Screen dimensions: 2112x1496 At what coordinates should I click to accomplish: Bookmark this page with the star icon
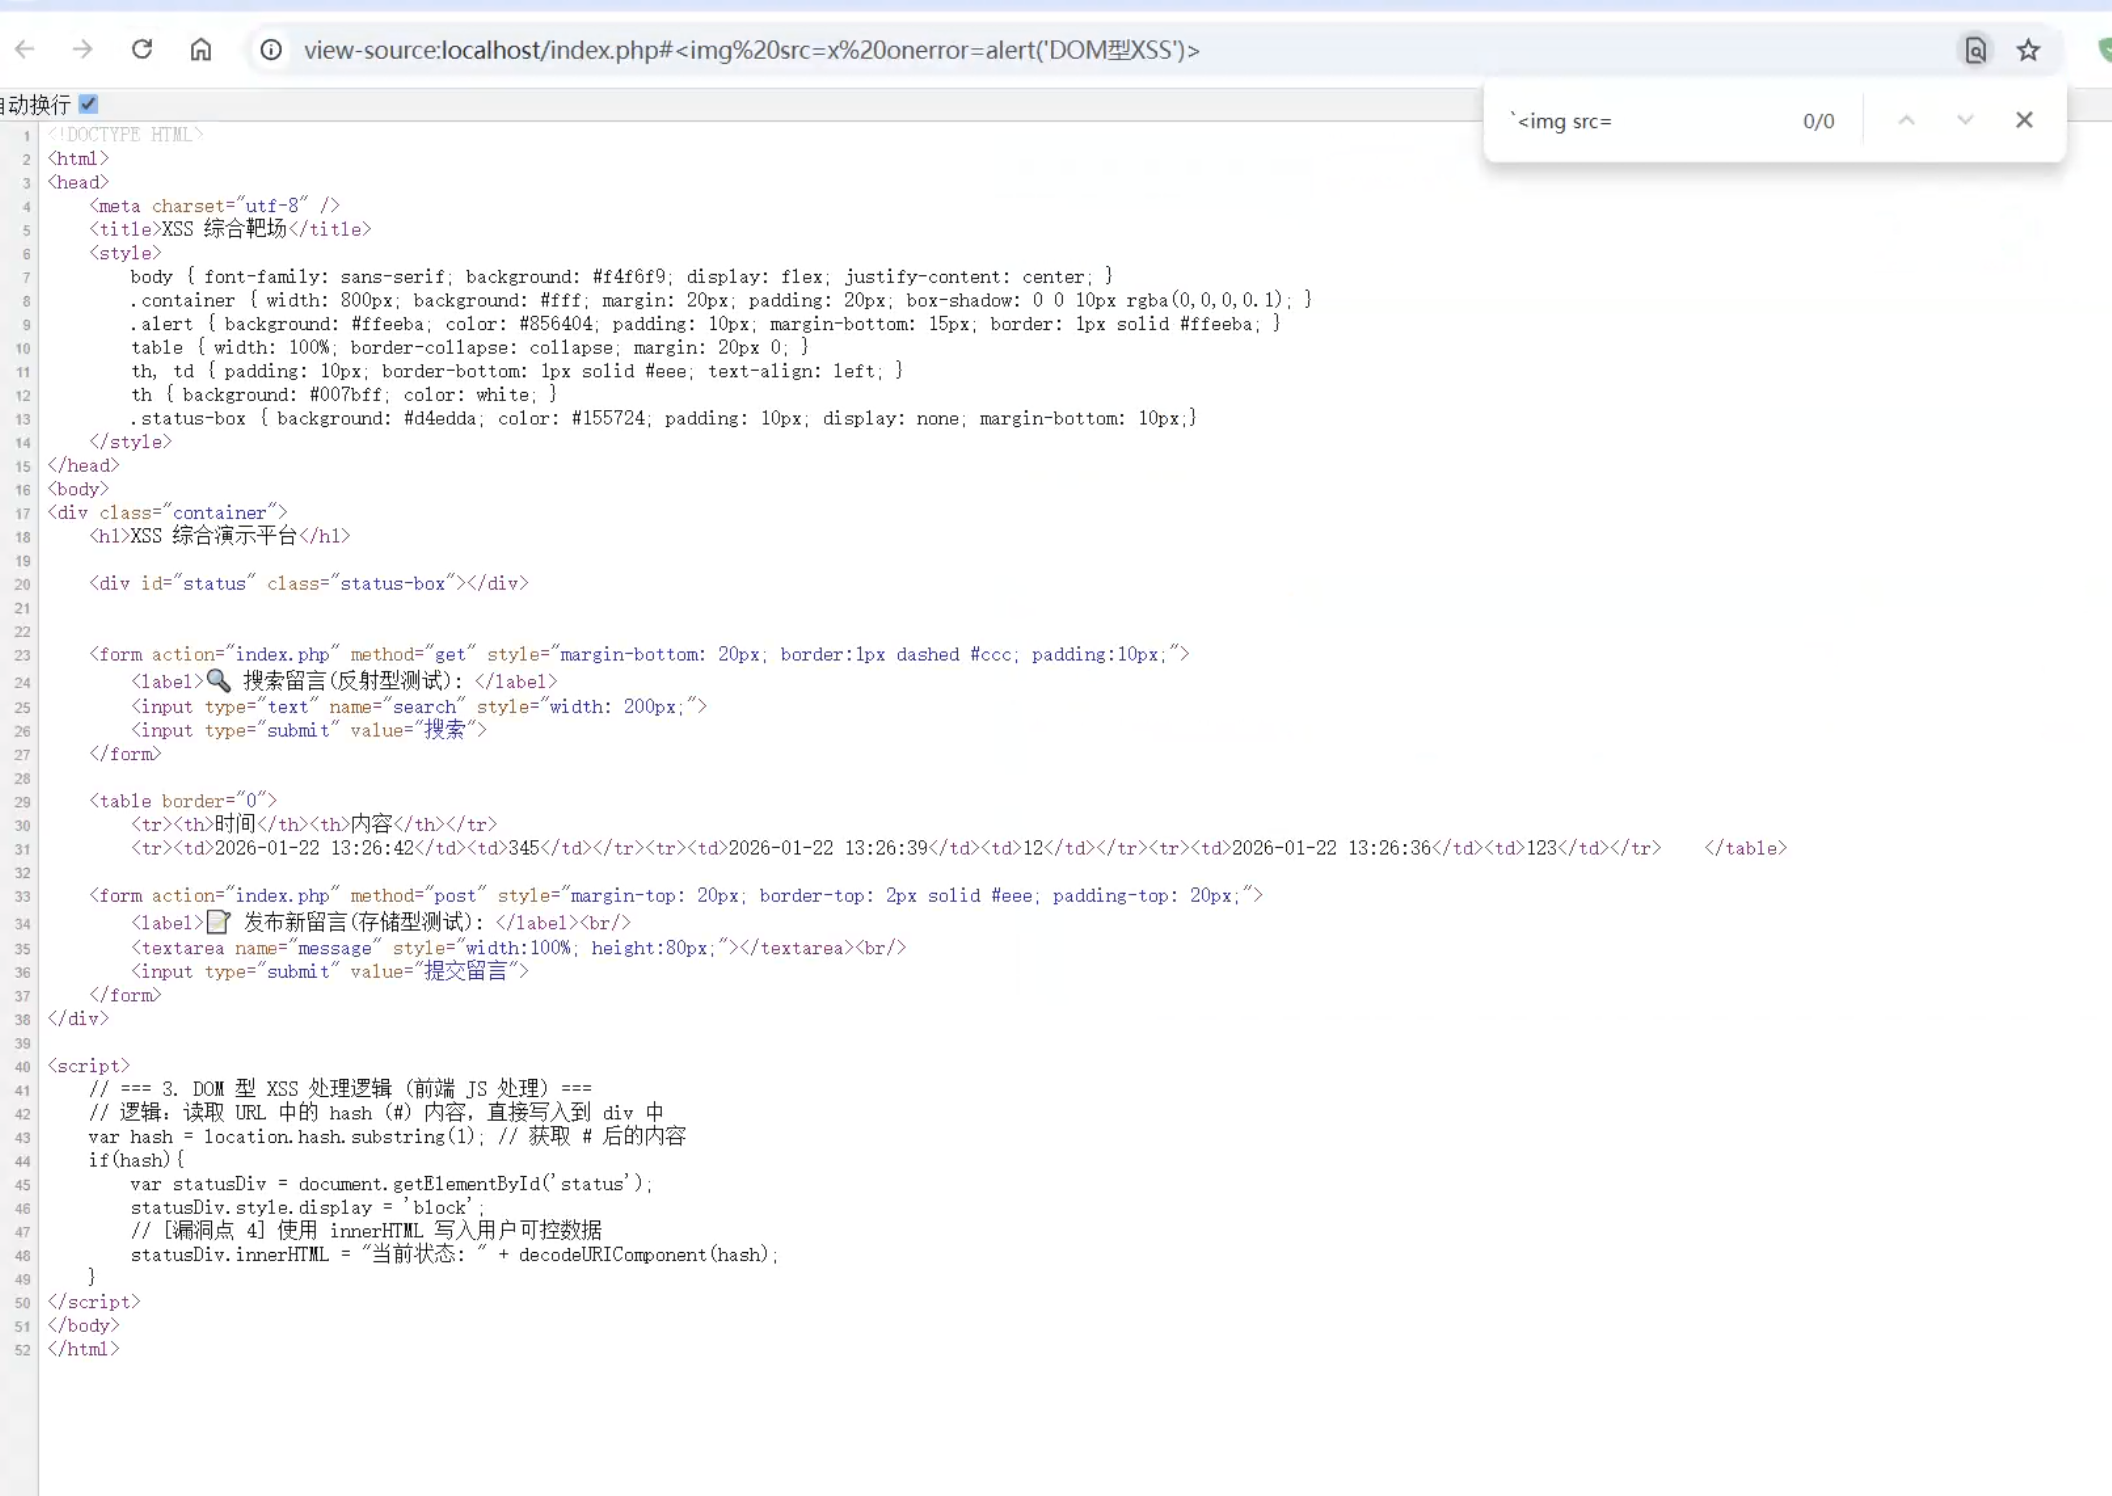coord(2028,50)
